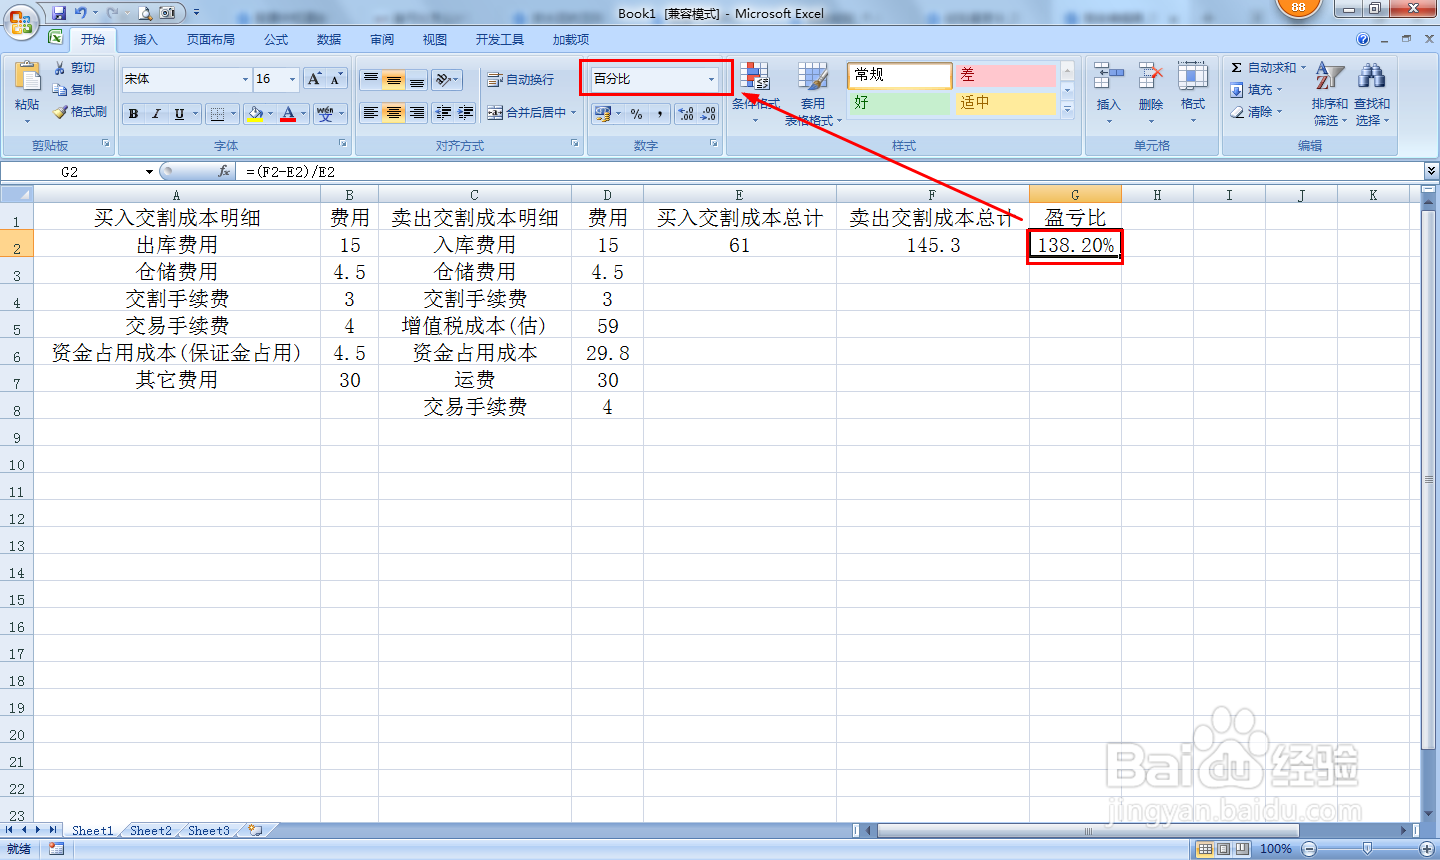Click the formula bar showing =(F2-E2)/E2
The image size is (1440, 860).
pos(830,172)
